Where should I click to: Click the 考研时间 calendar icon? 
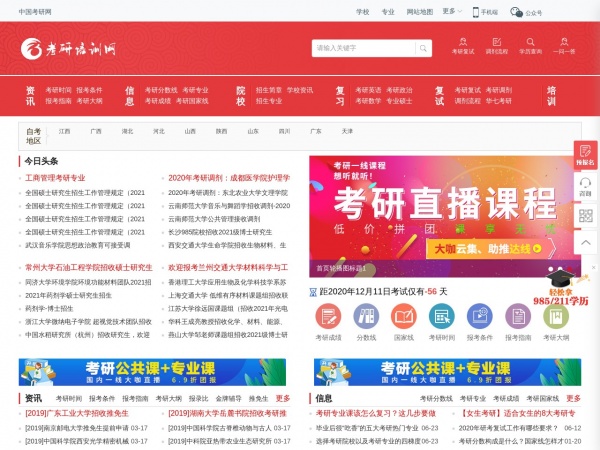click(x=442, y=317)
